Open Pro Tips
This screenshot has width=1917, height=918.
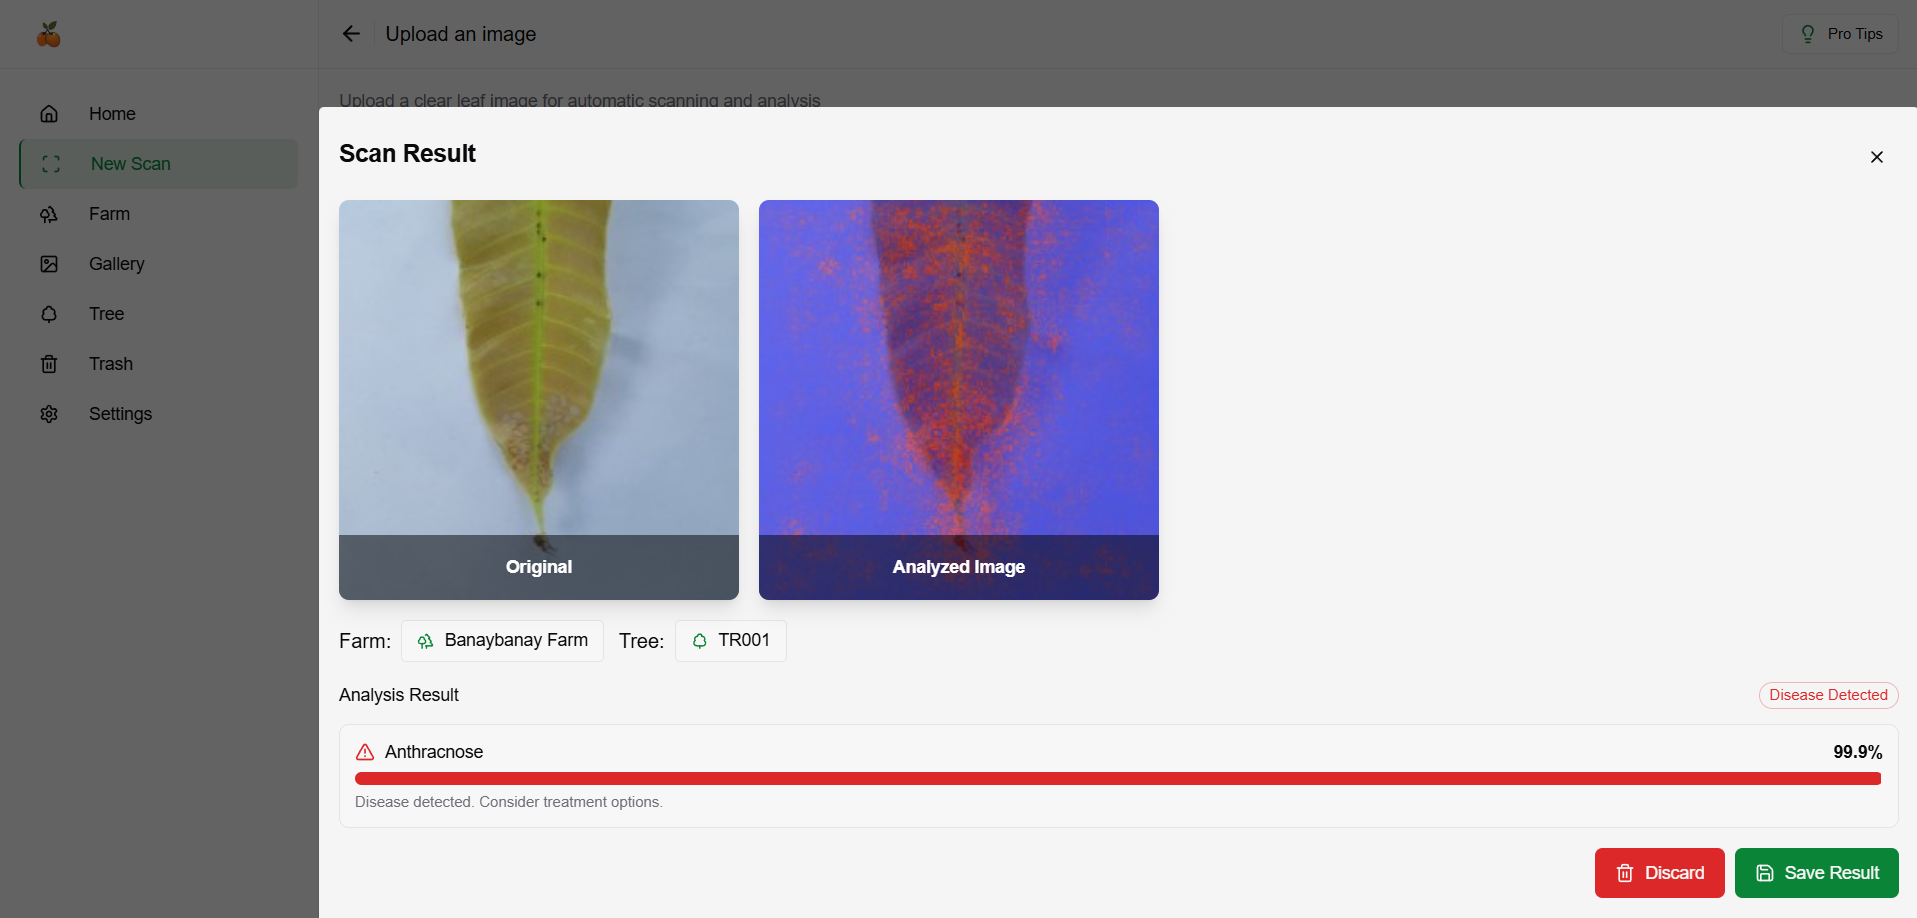pyautogui.click(x=1840, y=34)
